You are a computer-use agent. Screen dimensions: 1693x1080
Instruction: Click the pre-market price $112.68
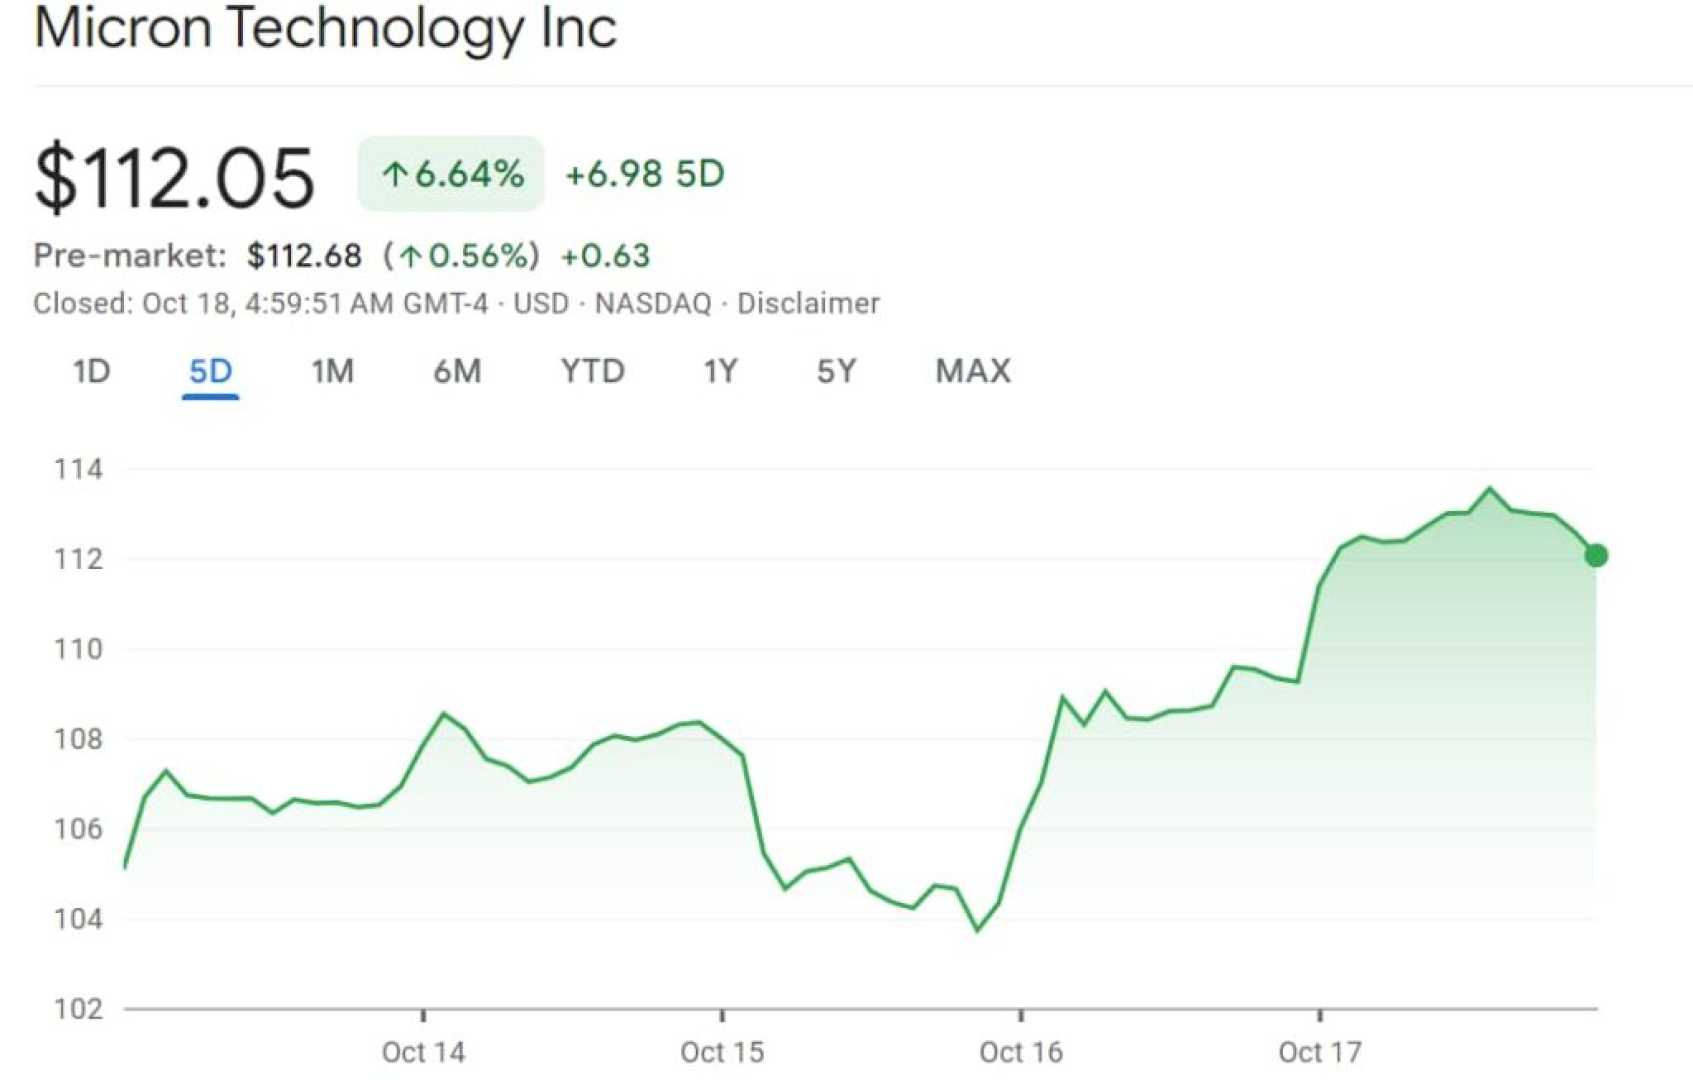click(x=304, y=255)
